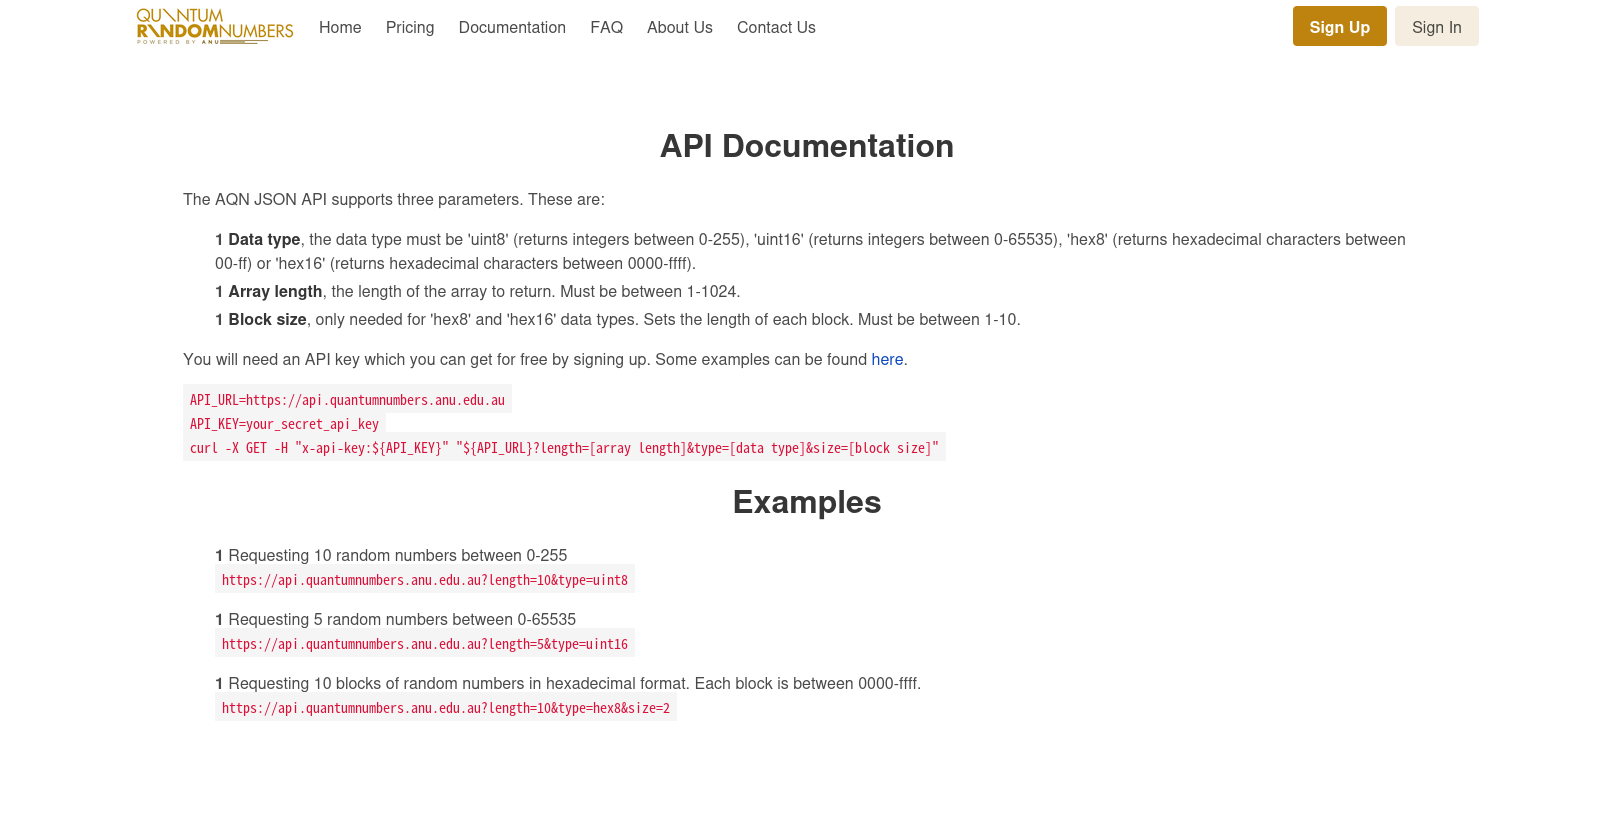This screenshot has height=815, width=1610.
Task: Open the Pricing page
Action: [410, 28]
